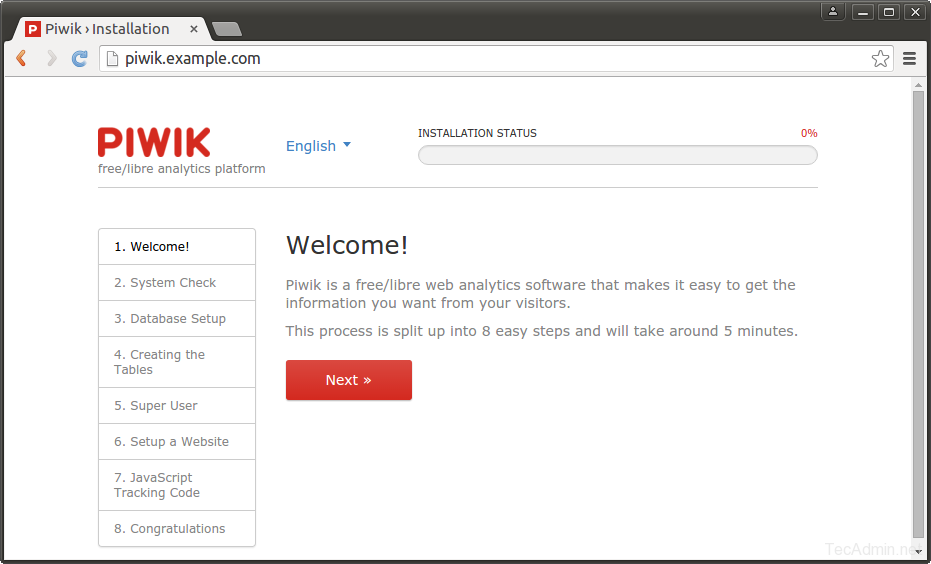Open a new browser tab
This screenshot has height=564, width=931.
(226, 29)
